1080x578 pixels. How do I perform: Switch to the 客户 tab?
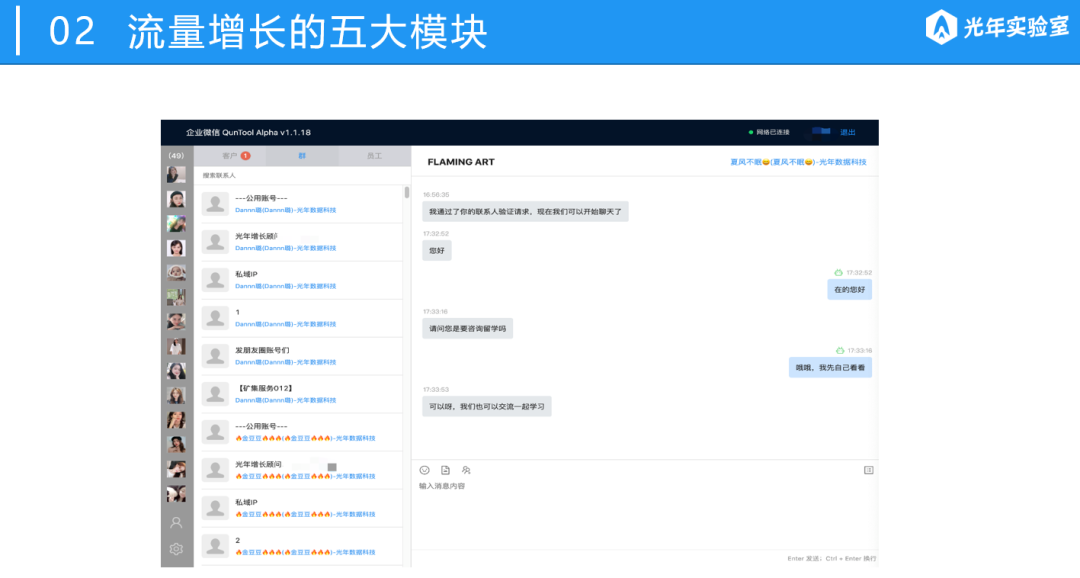pos(233,156)
